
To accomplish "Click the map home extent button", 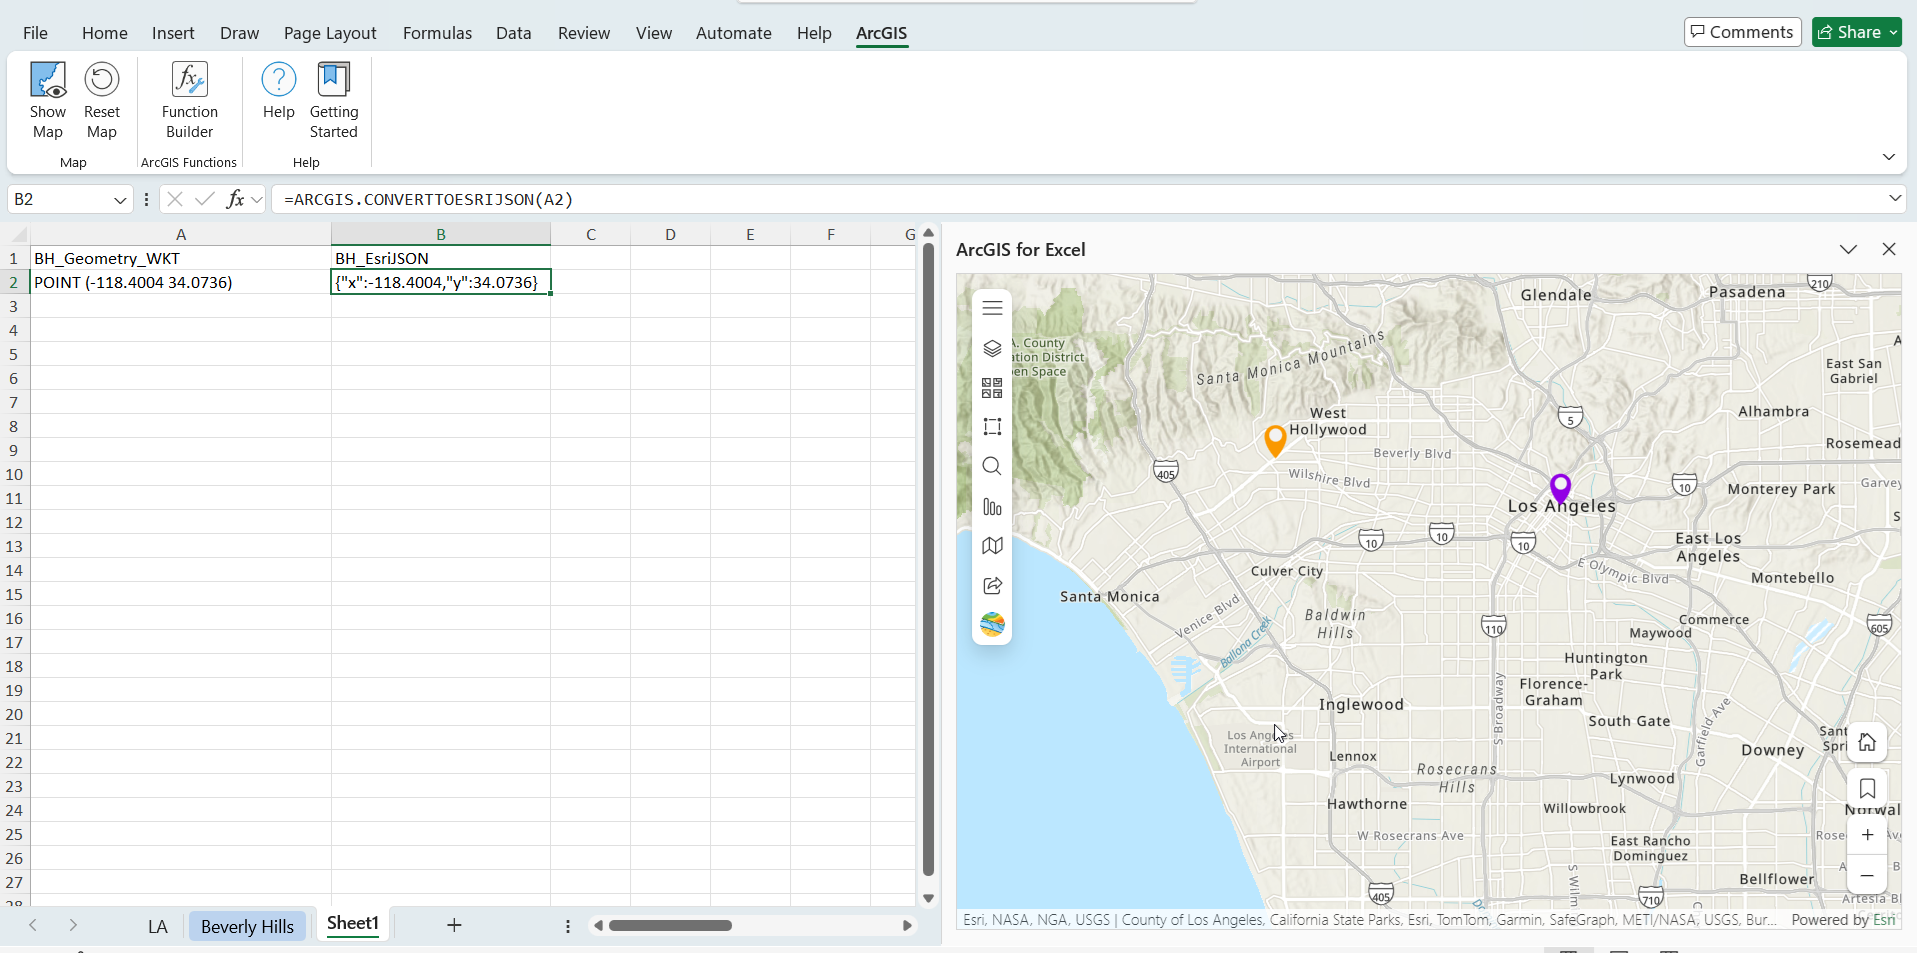I will pyautogui.click(x=1866, y=743).
